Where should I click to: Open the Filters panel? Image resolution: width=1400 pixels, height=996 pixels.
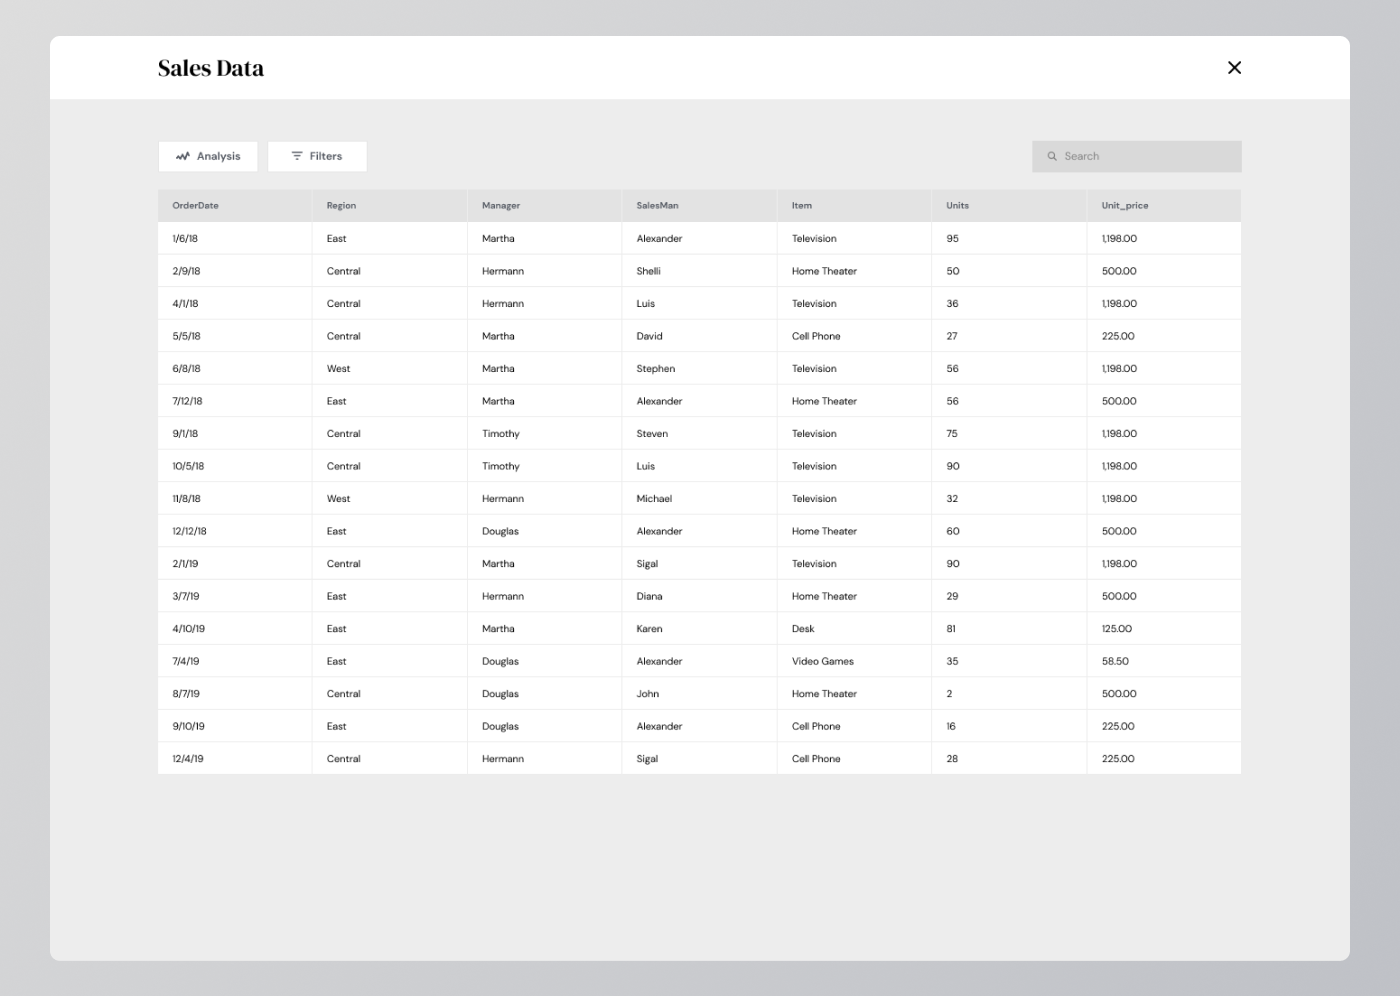click(317, 156)
